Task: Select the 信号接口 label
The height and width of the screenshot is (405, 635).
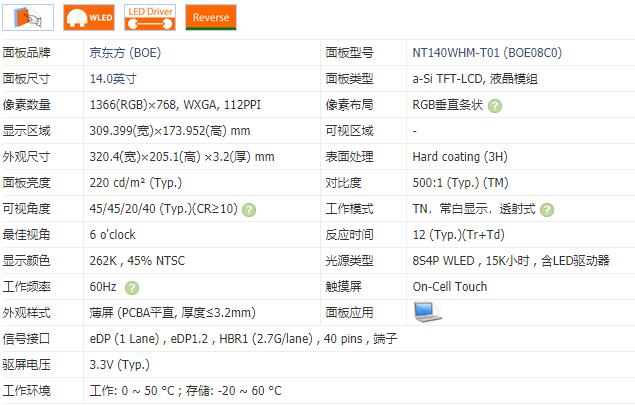Action: tap(26, 339)
